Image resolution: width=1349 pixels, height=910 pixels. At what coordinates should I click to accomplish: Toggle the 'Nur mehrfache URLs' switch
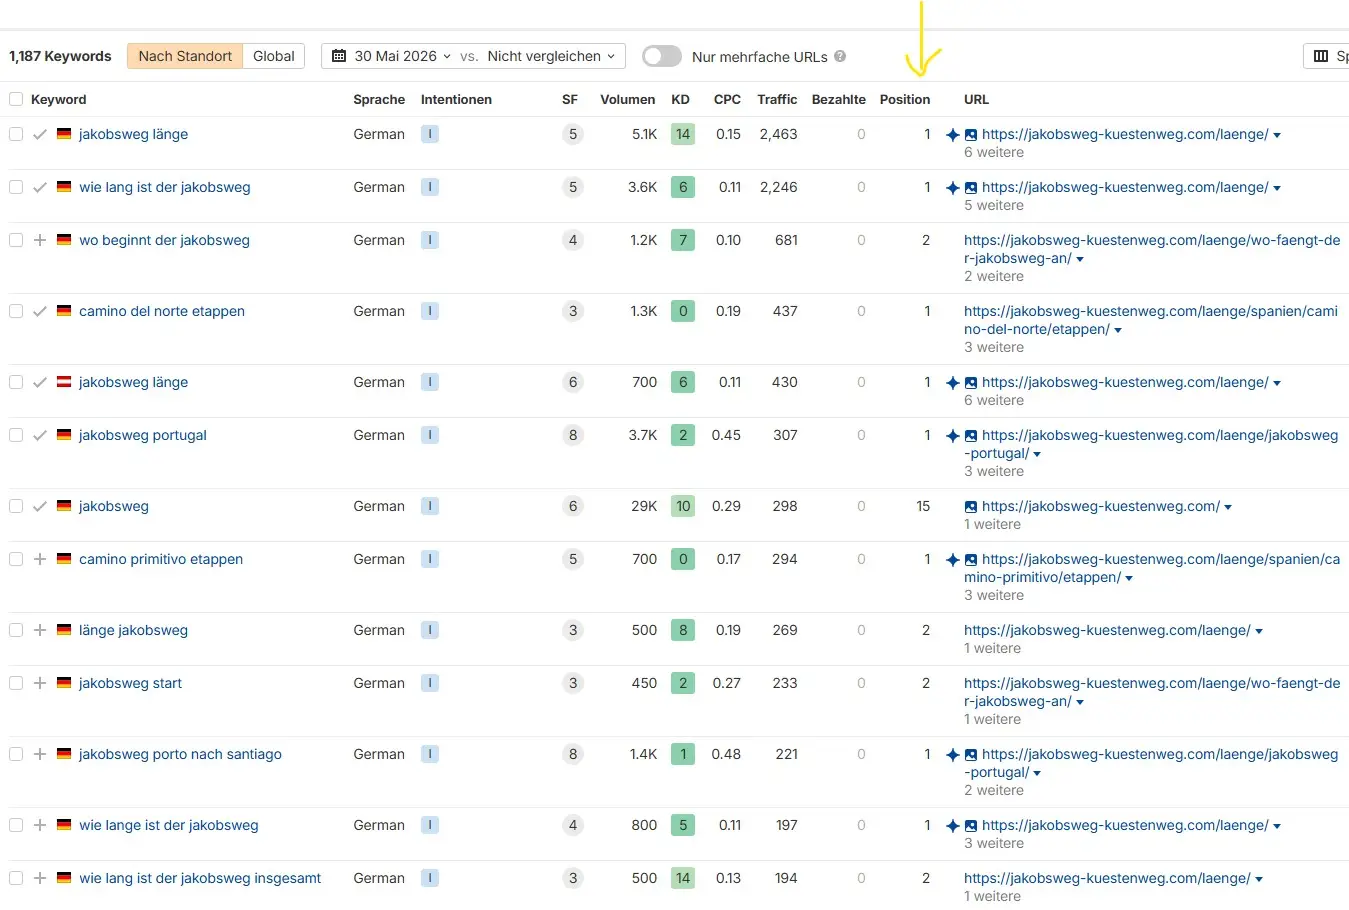point(662,56)
